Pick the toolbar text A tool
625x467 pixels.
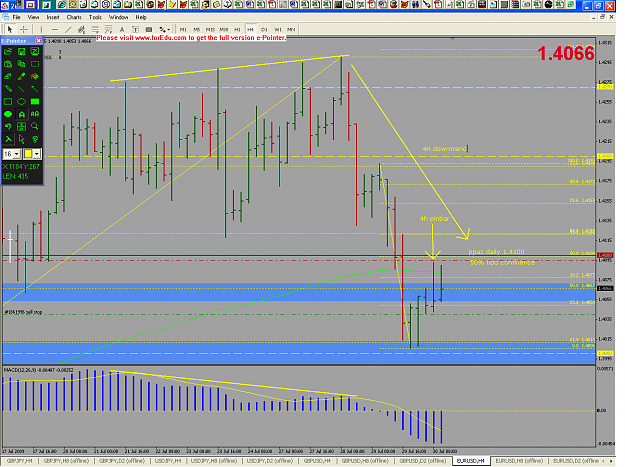tap(122, 29)
